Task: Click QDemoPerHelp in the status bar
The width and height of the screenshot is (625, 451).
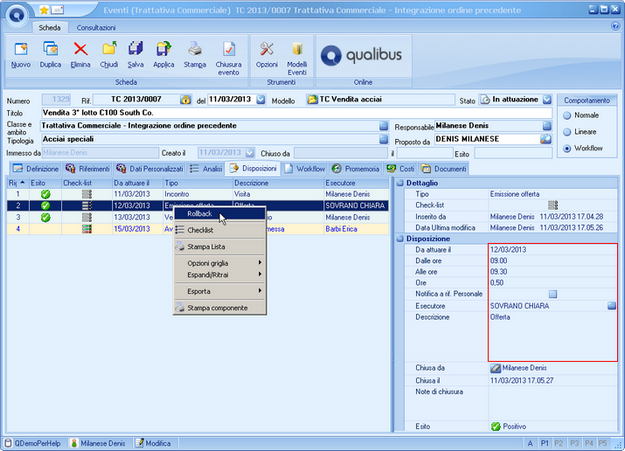Action: coord(33,443)
